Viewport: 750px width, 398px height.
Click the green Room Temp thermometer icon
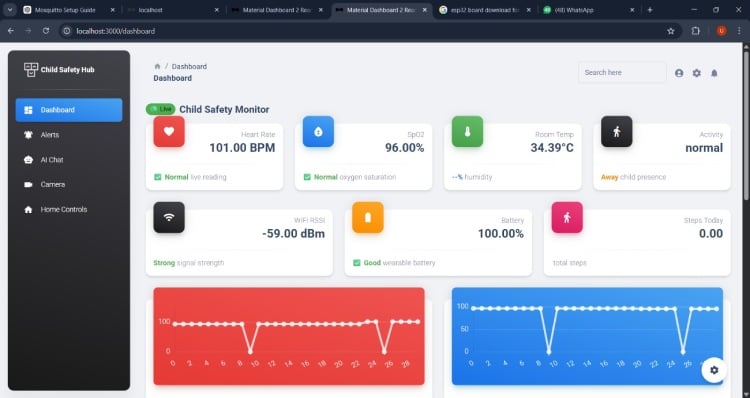pyautogui.click(x=467, y=132)
